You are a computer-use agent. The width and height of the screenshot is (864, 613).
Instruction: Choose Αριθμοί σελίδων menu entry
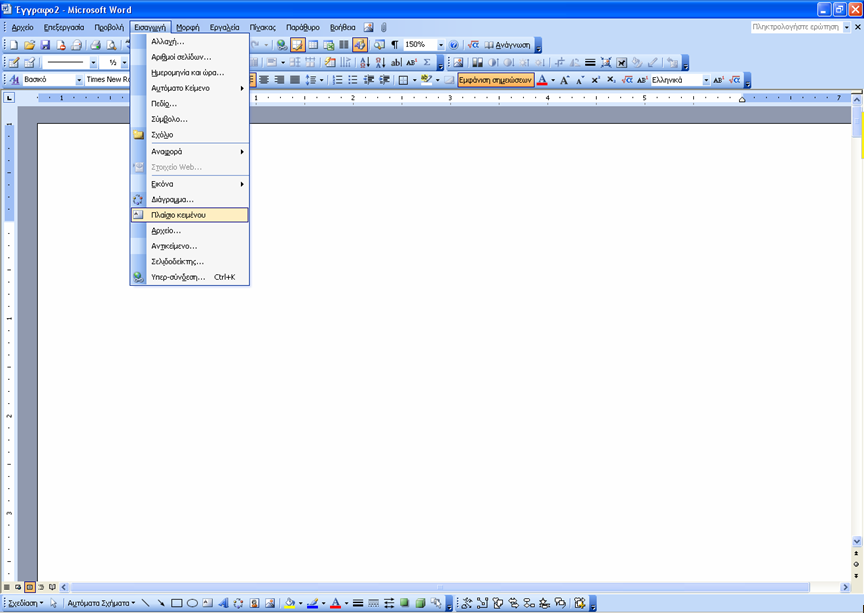[x=190, y=57]
